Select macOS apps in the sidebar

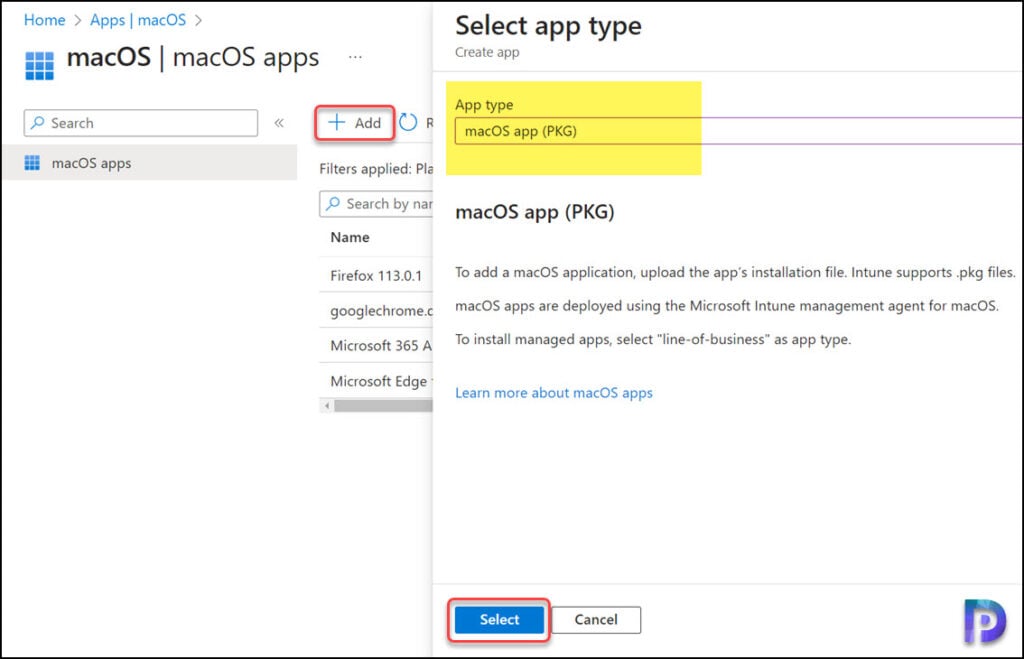(150, 163)
